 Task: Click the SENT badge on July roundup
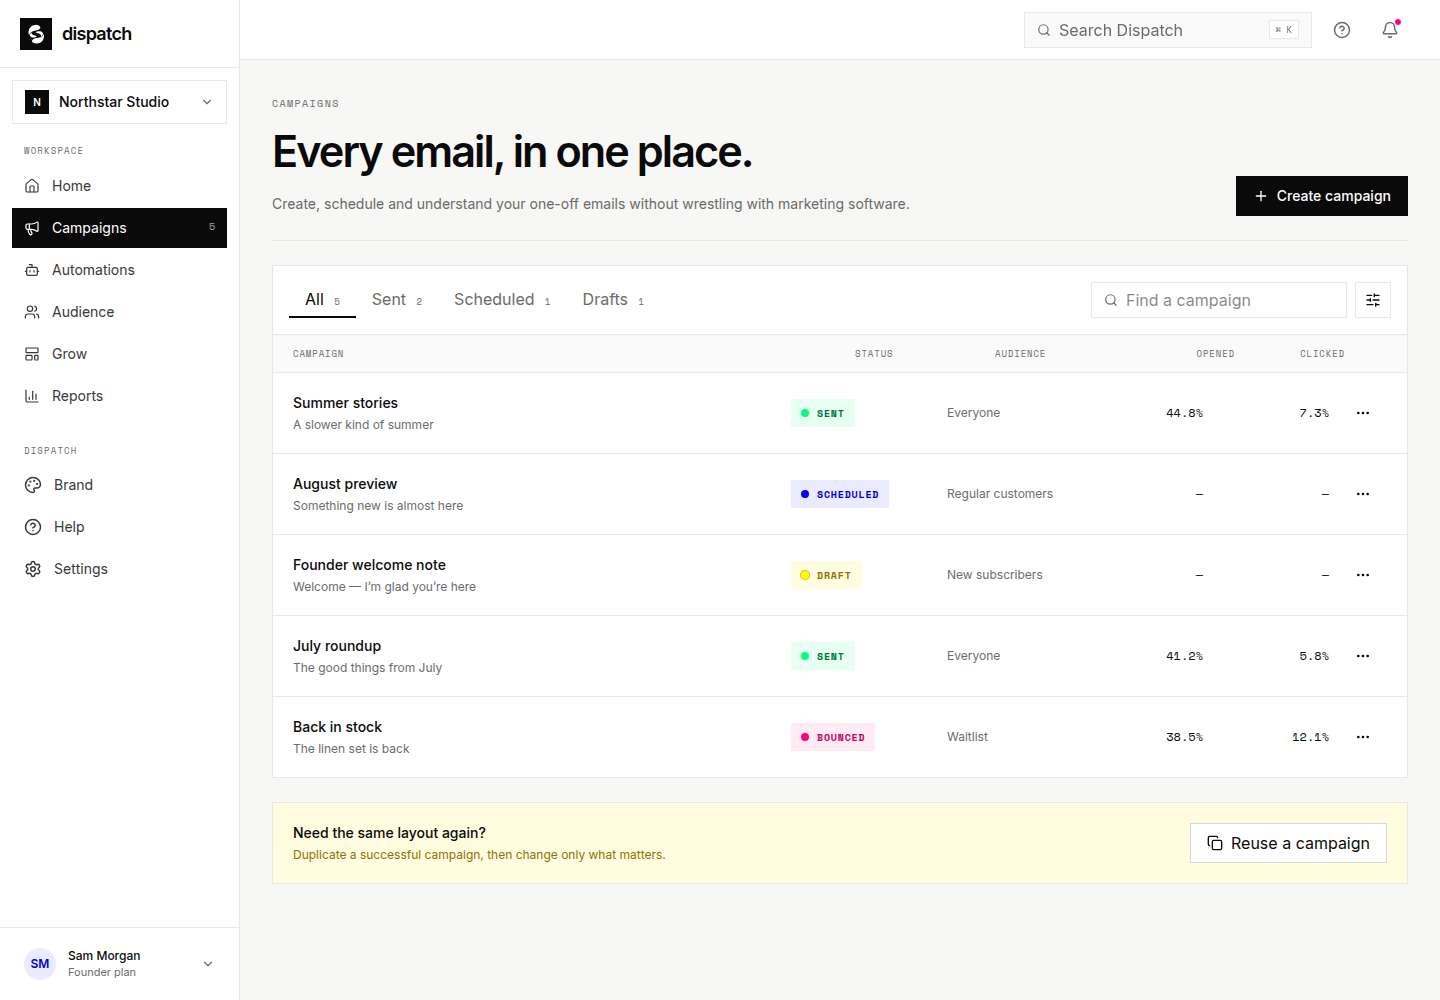[x=823, y=656]
